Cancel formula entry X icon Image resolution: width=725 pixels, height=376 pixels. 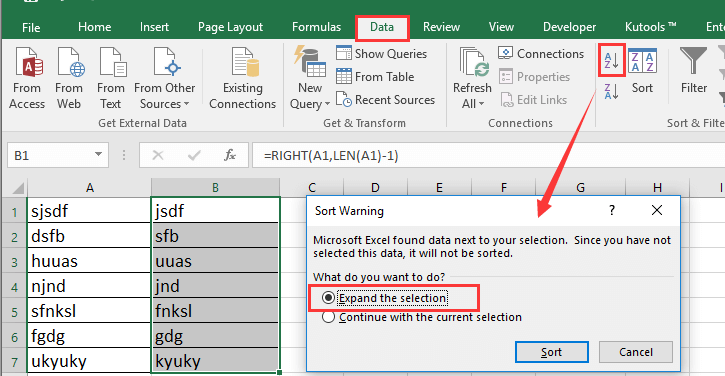158,155
